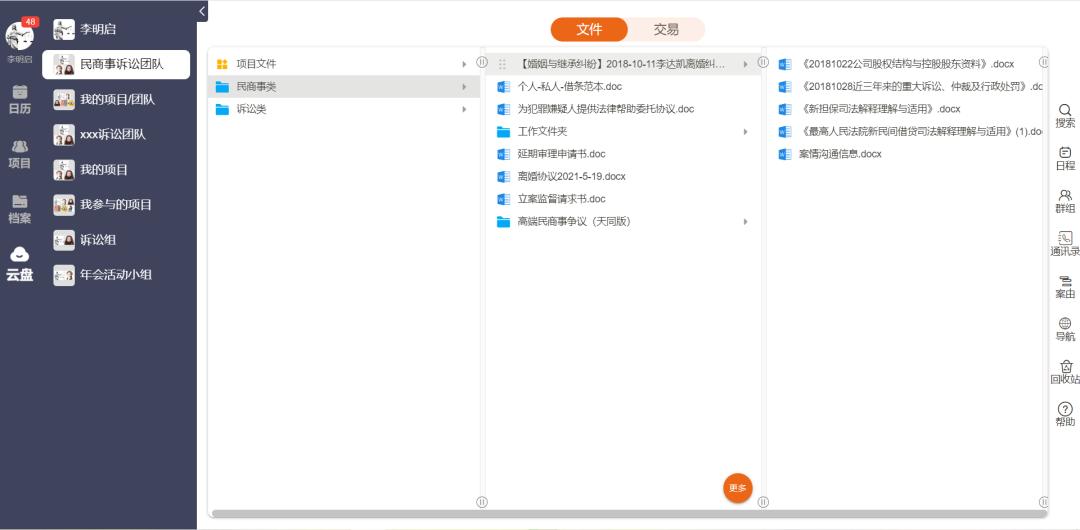Open the 云盘 cloud drive section
This screenshot has width=1080, height=530.
pyautogui.click(x=19, y=265)
